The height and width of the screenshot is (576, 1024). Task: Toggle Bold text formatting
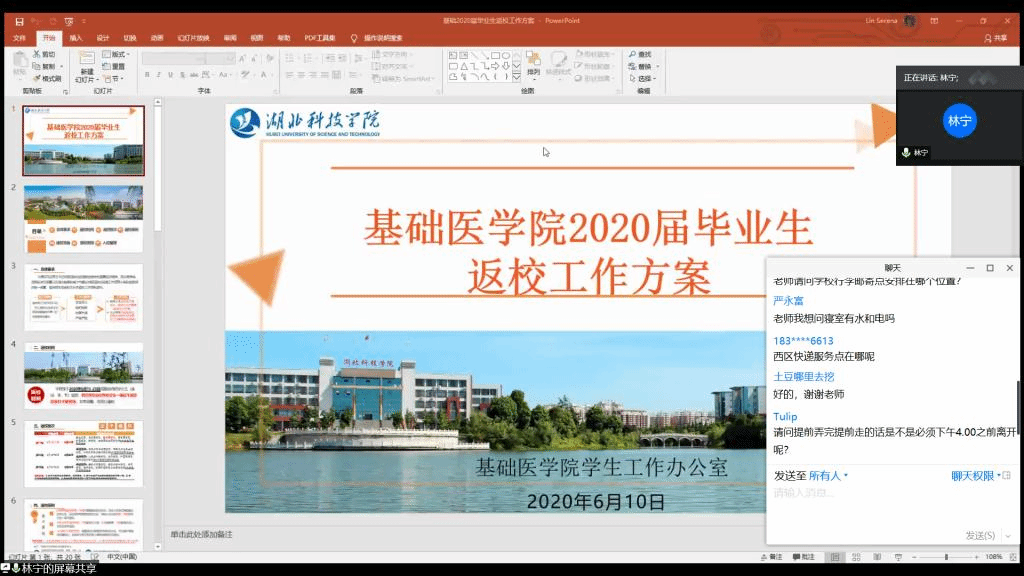(146, 75)
